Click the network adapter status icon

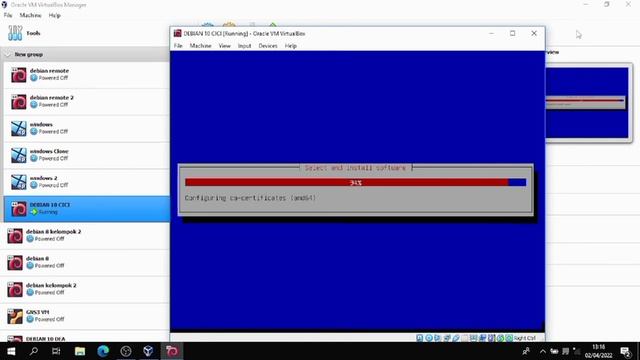point(447,338)
